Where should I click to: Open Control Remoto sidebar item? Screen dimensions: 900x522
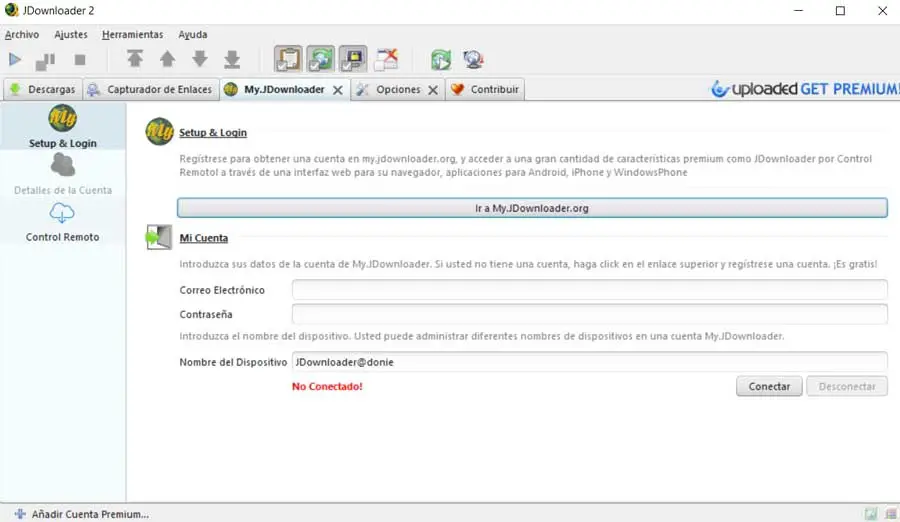[x=63, y=222]
